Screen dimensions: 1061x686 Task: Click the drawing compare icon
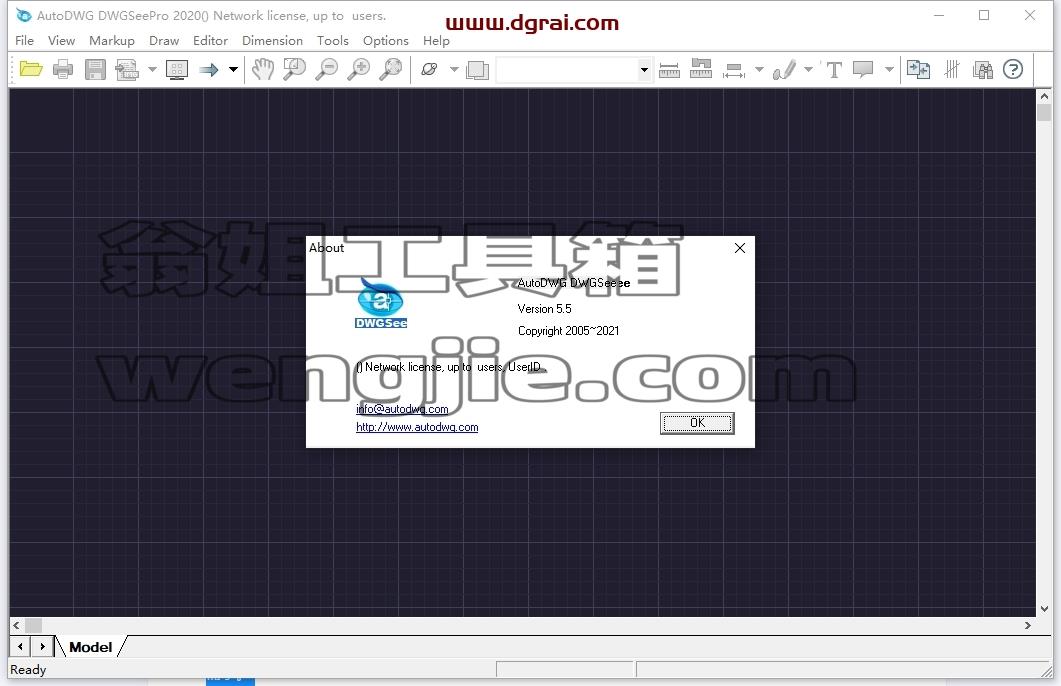918,69
